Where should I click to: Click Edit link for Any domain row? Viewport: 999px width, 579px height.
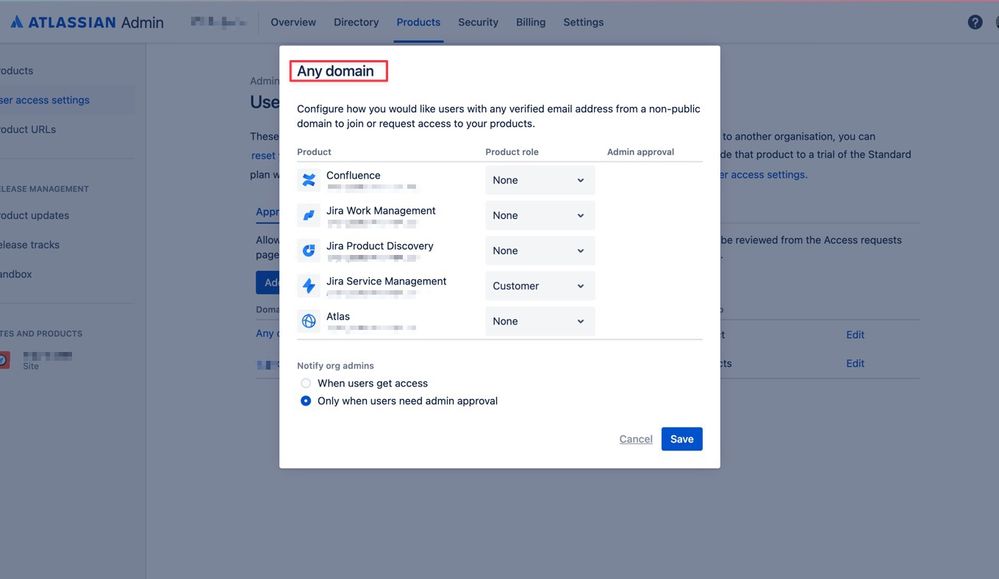(855, 334)
